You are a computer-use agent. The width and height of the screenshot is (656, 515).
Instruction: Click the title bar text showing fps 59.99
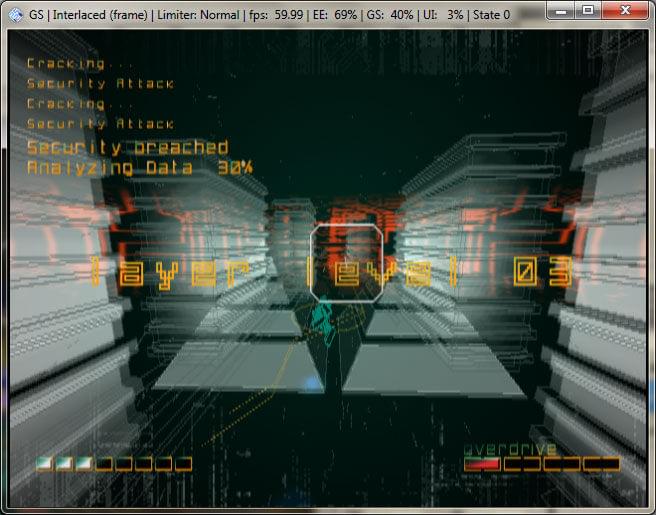(x=276, y=15)
